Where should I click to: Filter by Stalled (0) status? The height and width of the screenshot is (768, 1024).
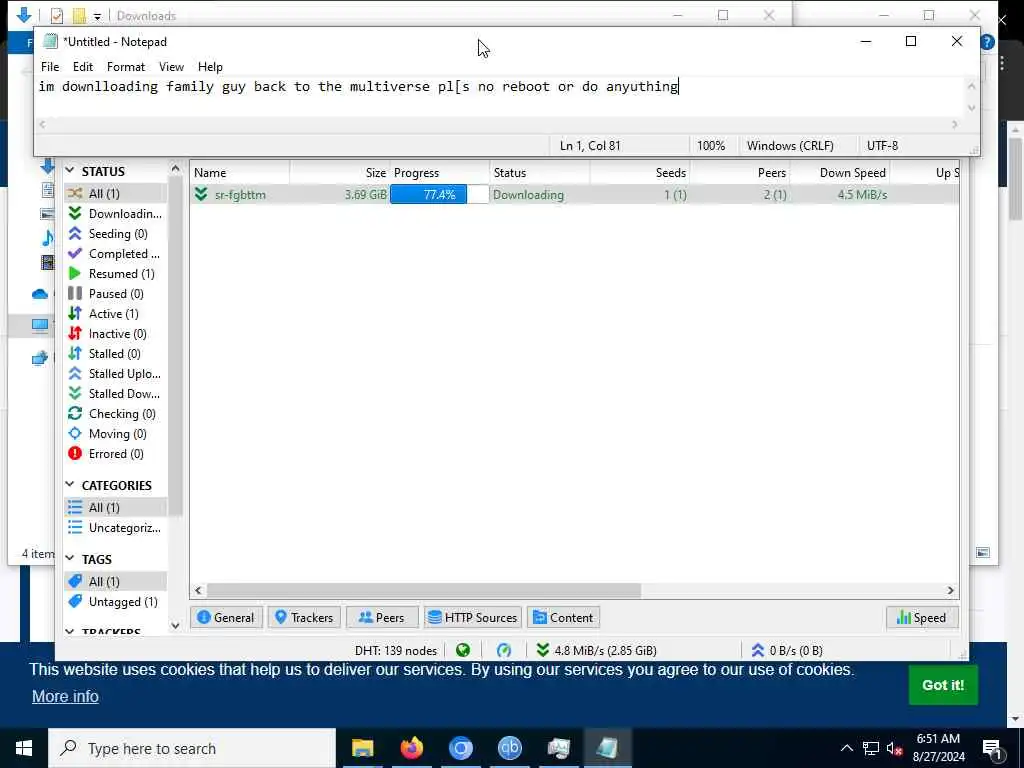pyautogui.click(x=116, y=354)
